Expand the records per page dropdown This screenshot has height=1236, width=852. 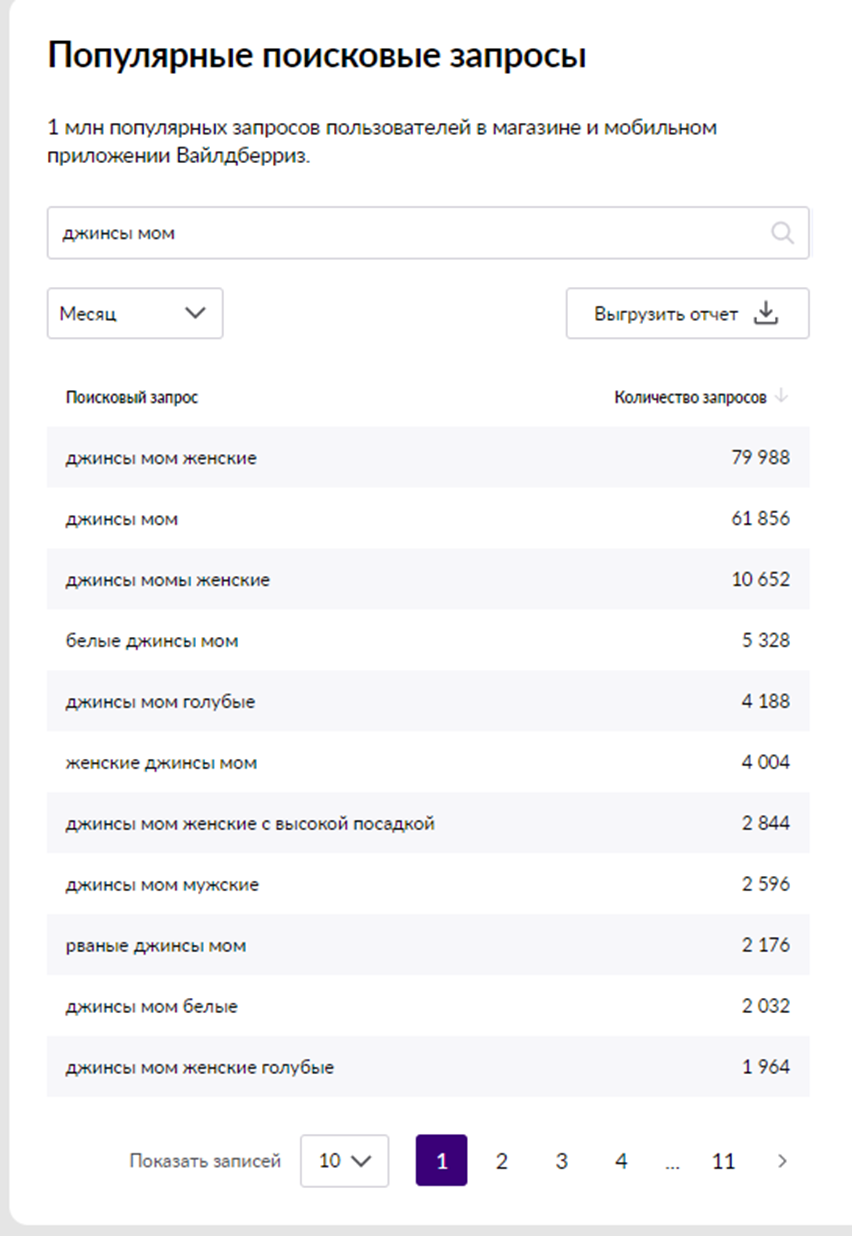[344, 1161]
